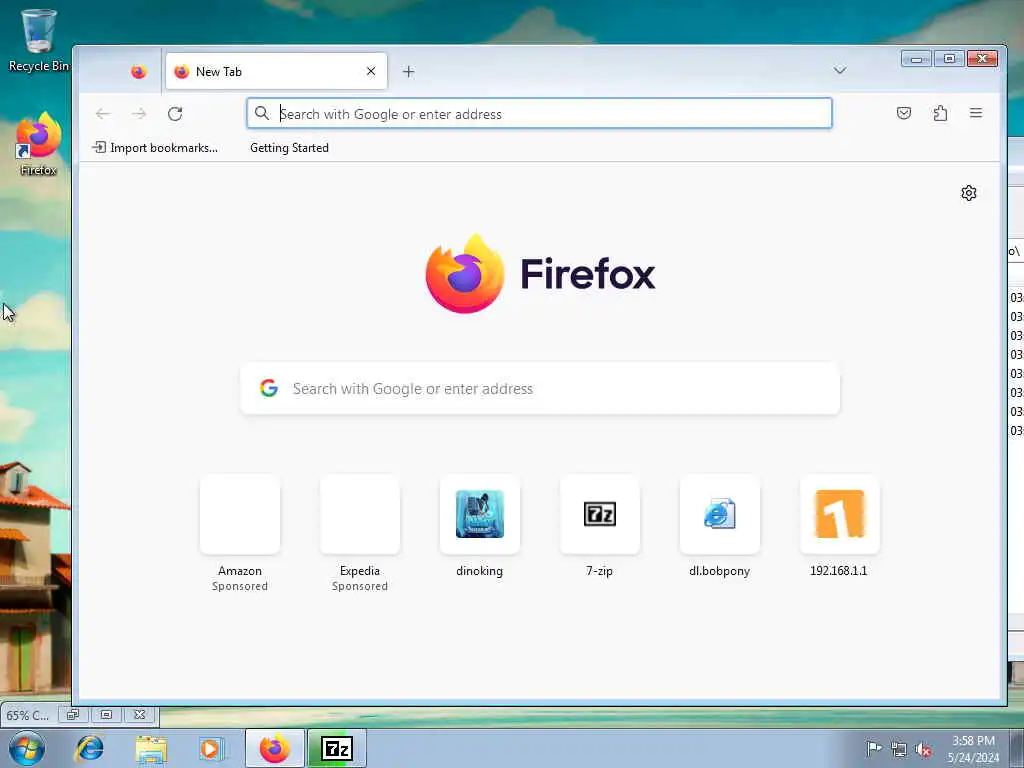The height and width of the screenshot is (768, 1024).
Task: Click muted volume icon in tray
Action: coord(923,749)
